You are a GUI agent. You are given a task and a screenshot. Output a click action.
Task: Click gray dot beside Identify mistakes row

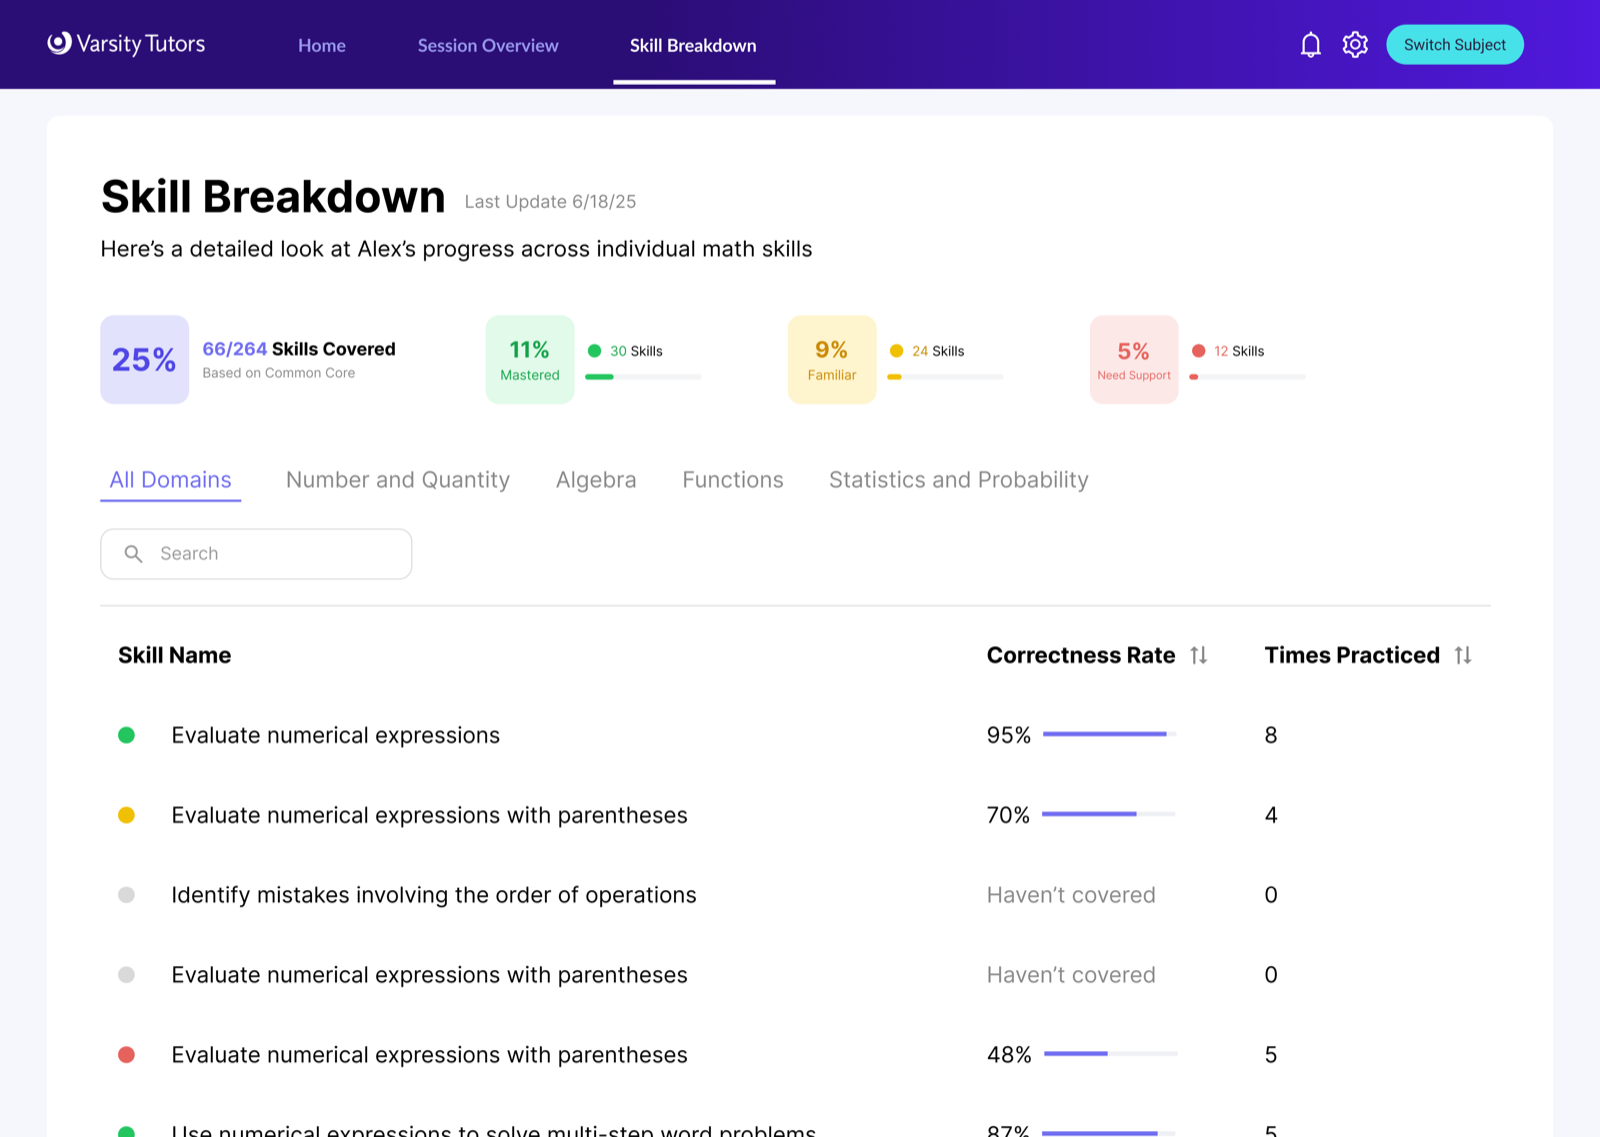(126, 895)
